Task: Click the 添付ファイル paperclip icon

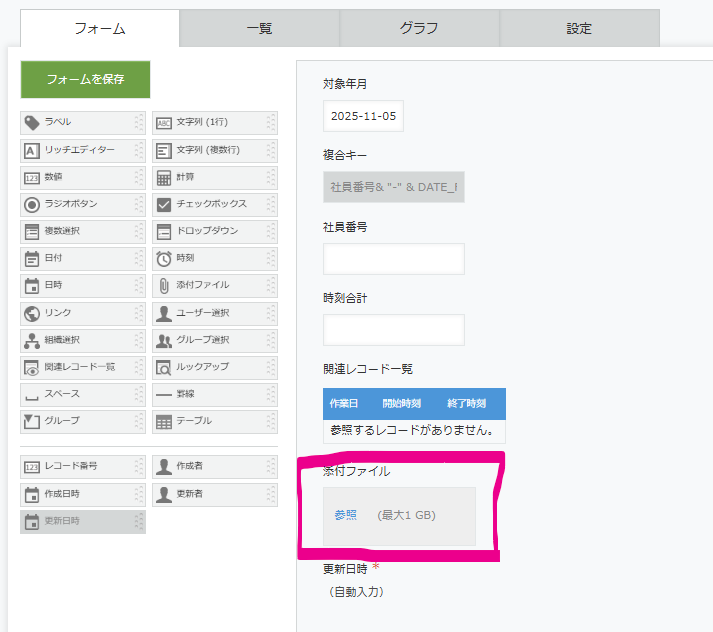Action: click(x=164, y=286)
